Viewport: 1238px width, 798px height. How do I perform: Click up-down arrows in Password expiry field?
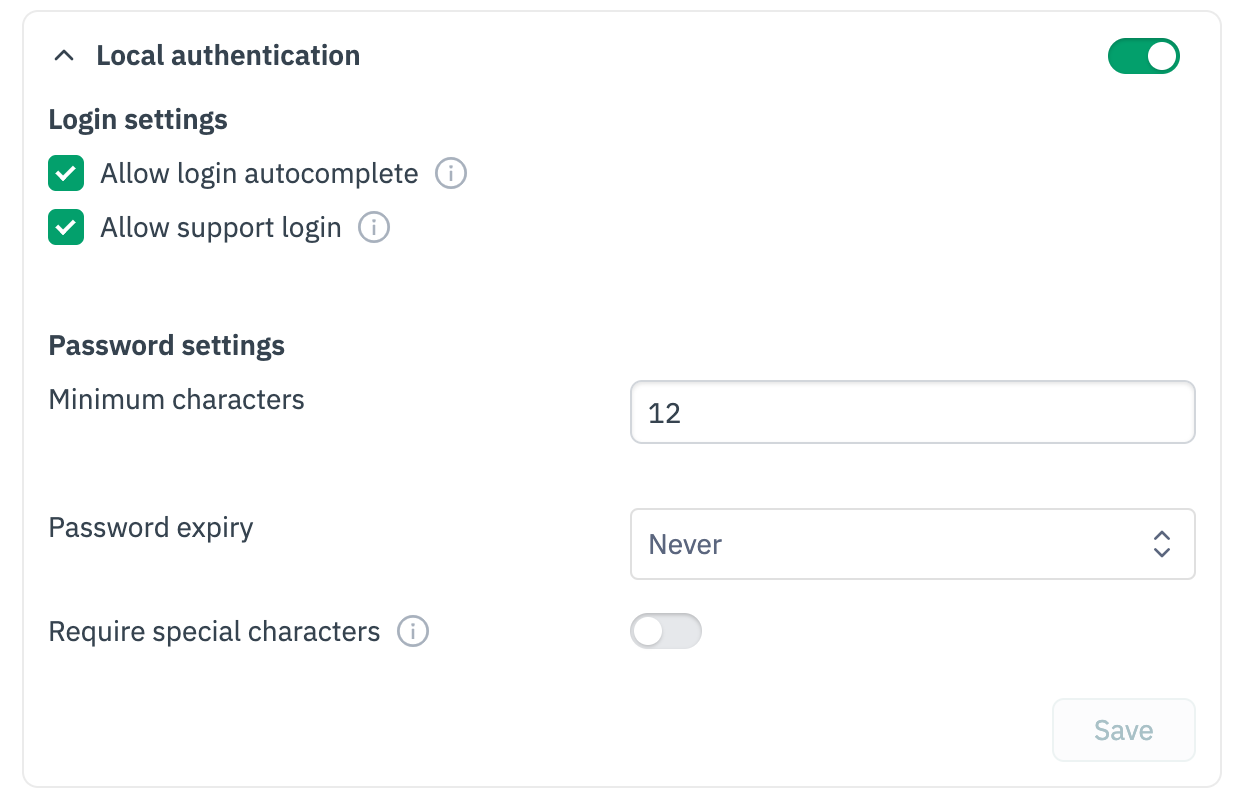pos(1161,544)
